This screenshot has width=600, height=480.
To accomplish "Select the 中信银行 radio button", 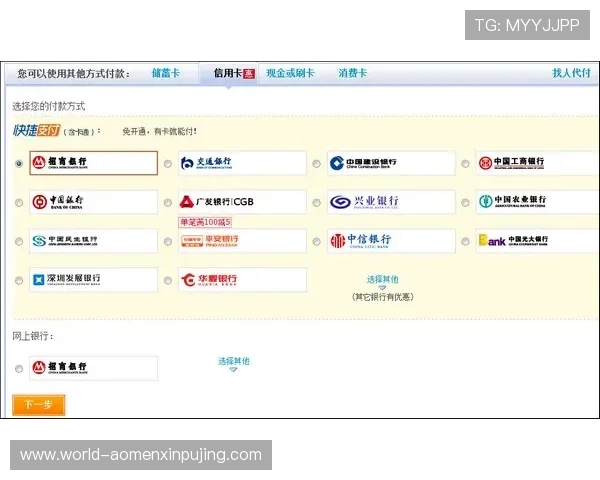I will click(316, 242).
